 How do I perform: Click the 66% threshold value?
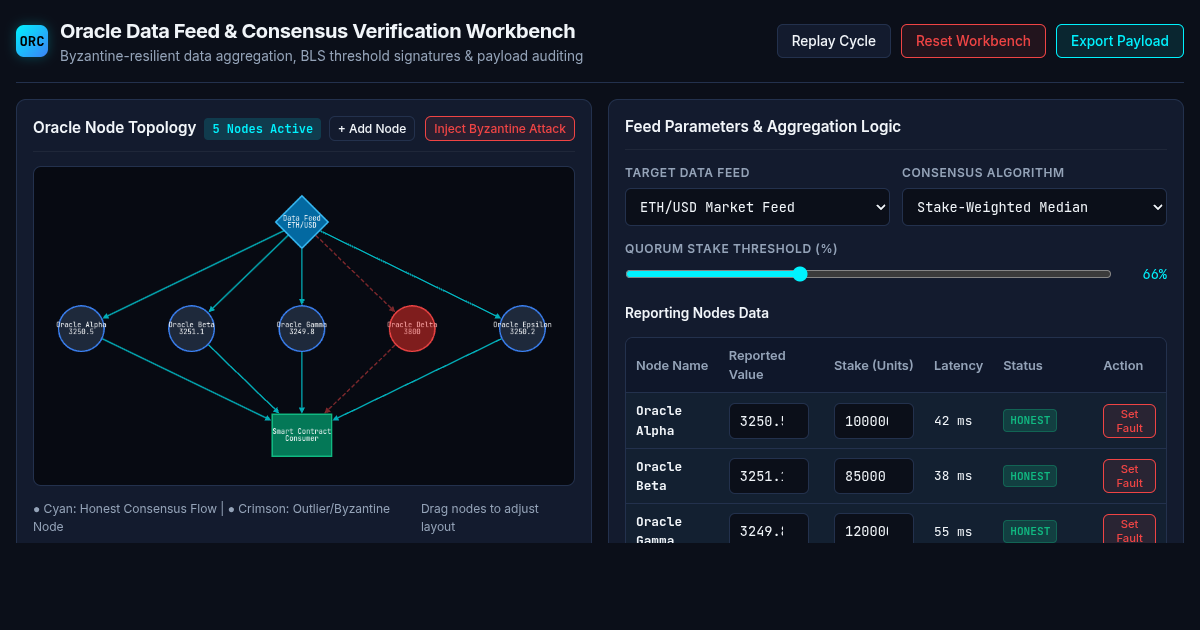pyautogui.click(x=1155, y=274)
